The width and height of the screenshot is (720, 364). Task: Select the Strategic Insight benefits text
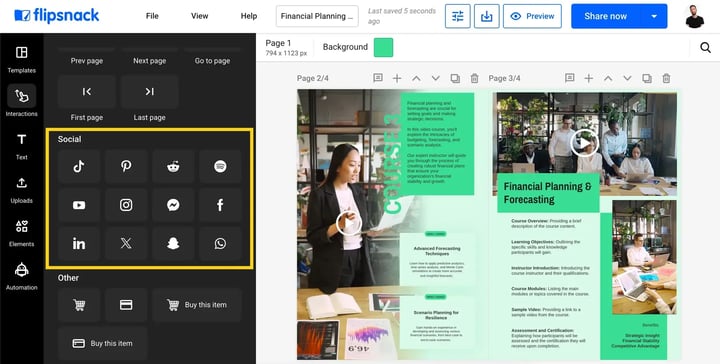point(637,341)
